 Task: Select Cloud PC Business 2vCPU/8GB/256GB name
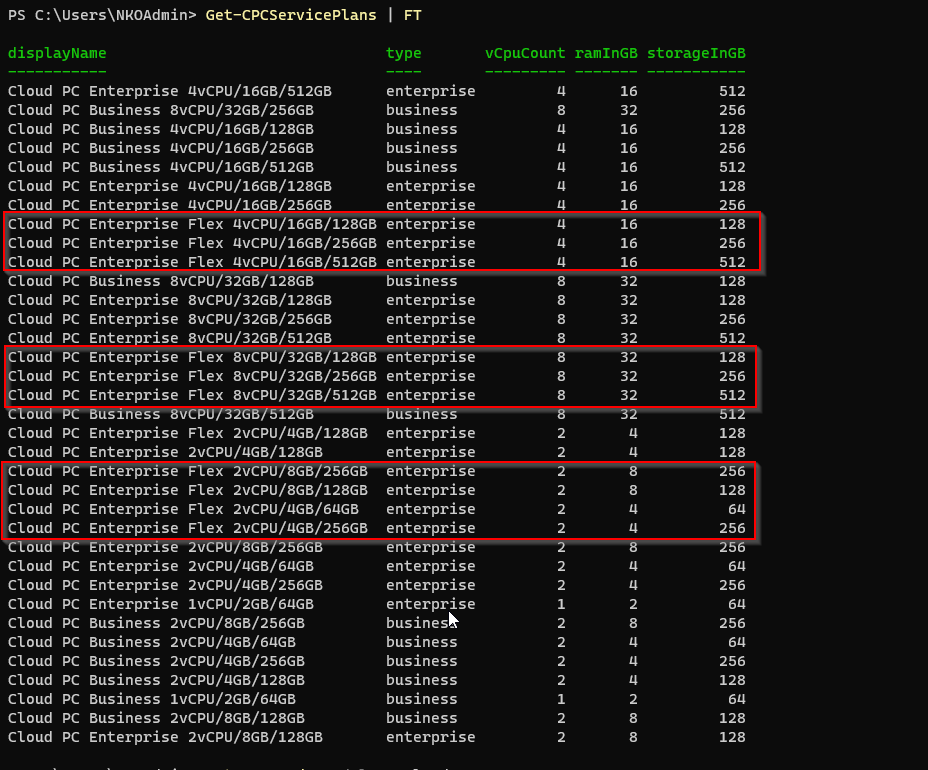[x=156, y=623]
